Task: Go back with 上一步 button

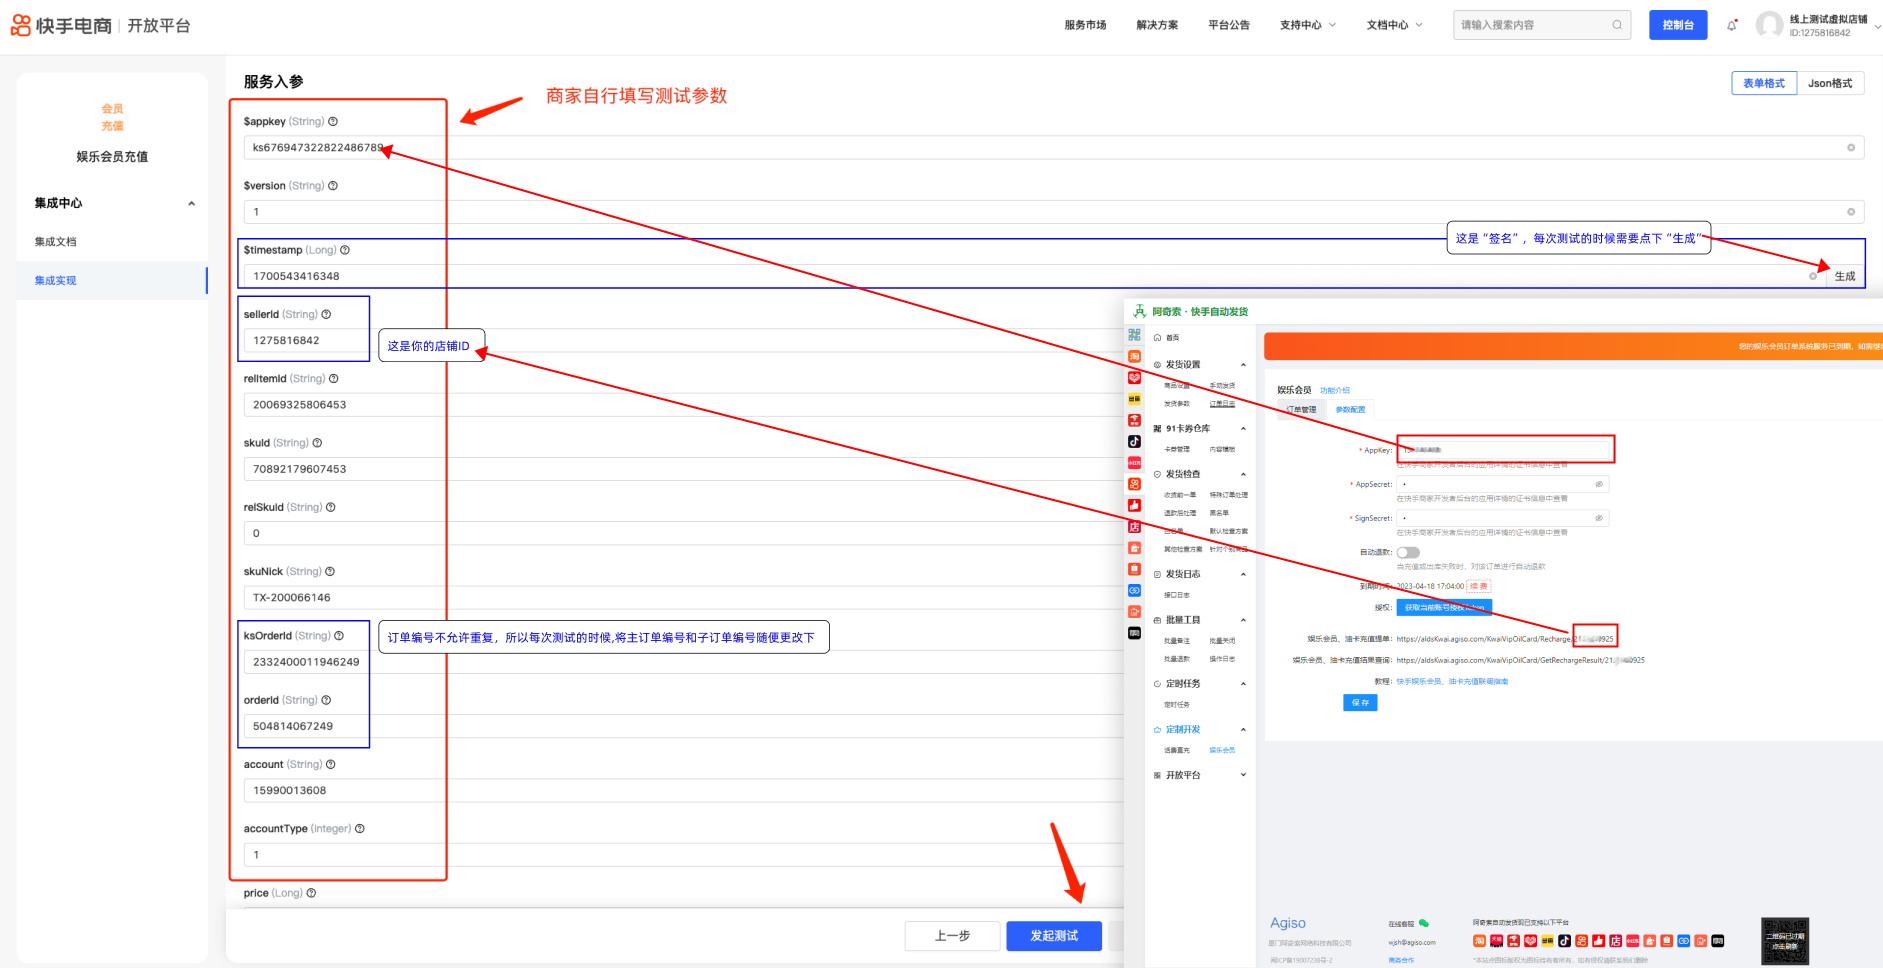Action: 952,936
